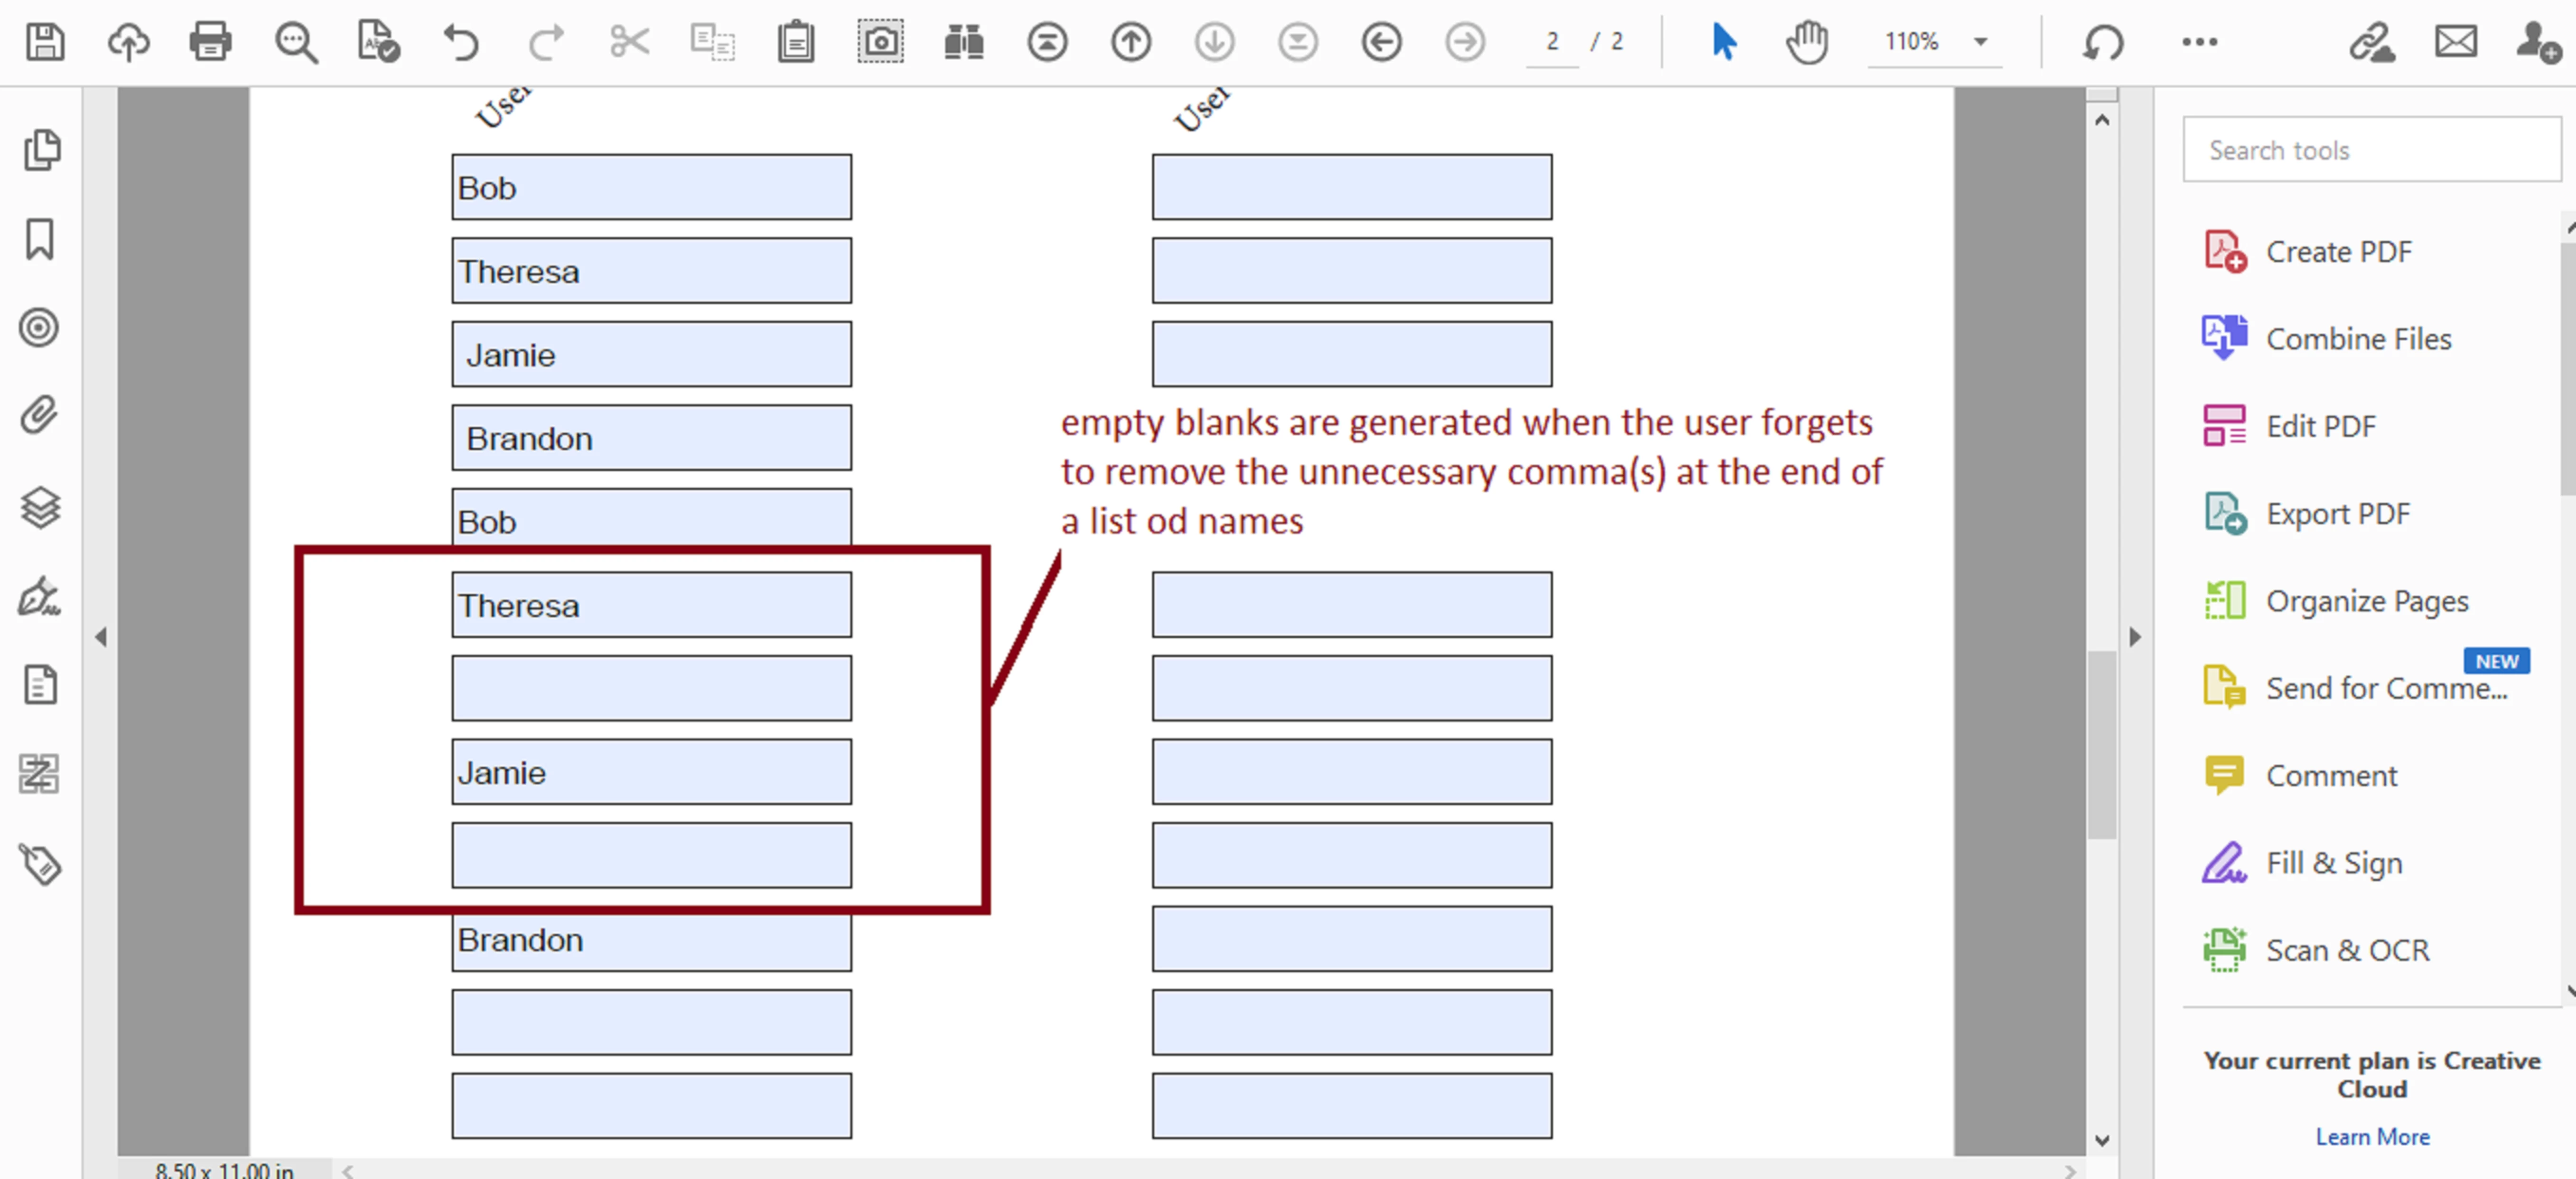The width and height of the screenshot is (2576, 1179).
Task: Open the Layers panel
Action: point(40,508)
